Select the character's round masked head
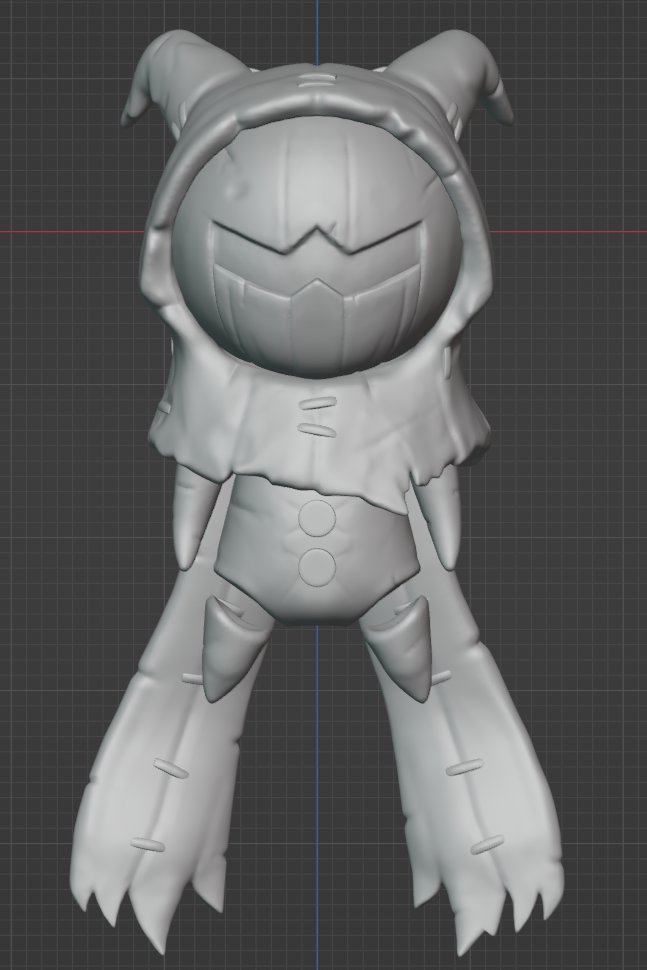Screen dimensions: 647x970 [317, 246]
